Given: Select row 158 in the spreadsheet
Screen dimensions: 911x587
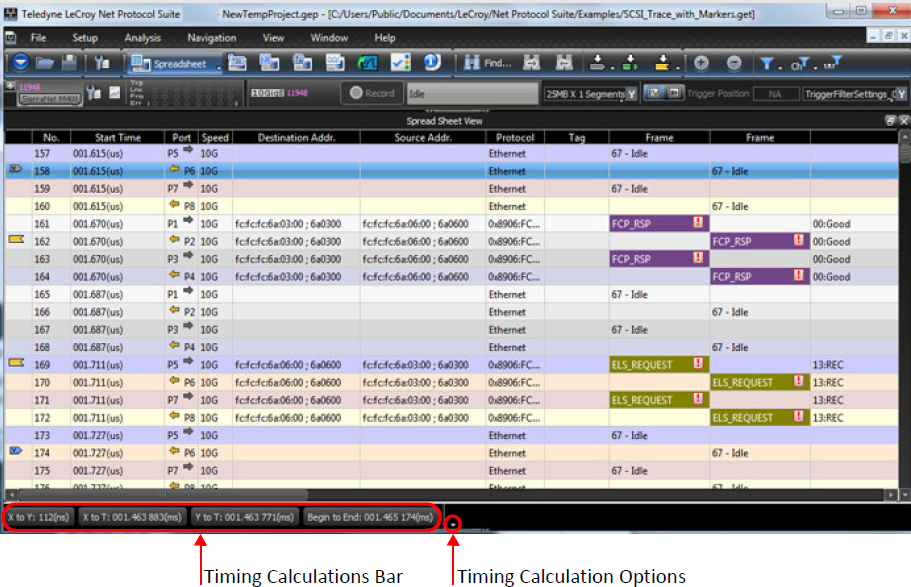Looking at the screenshot, I should (451, 171).
